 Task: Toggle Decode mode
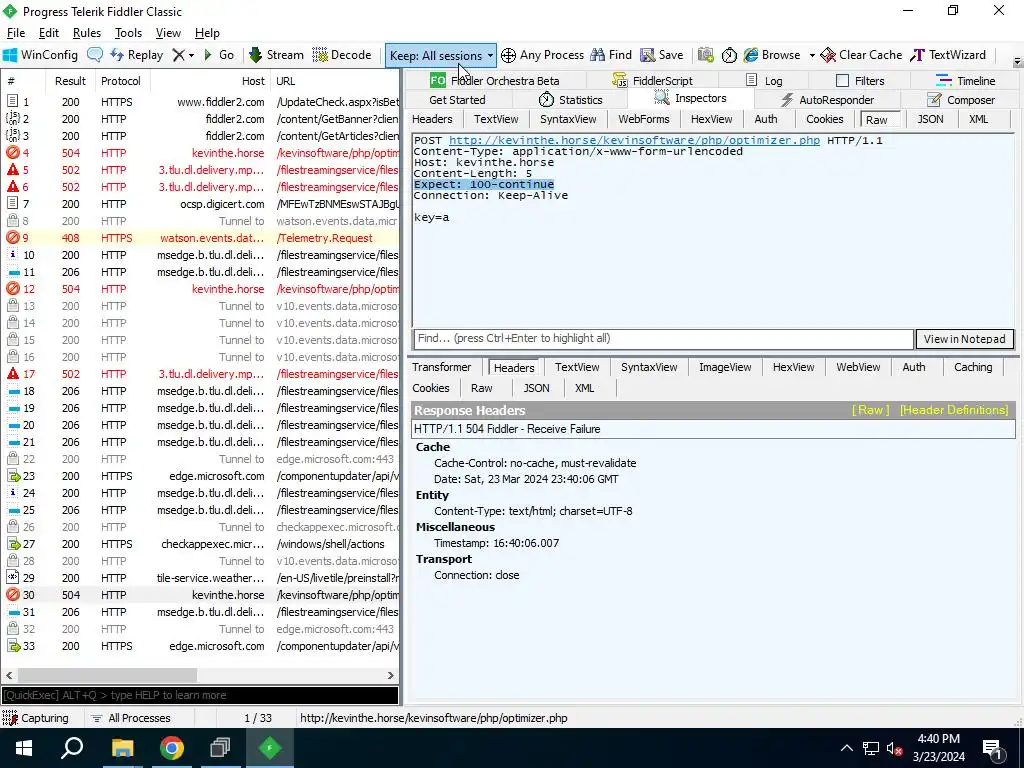[342, 55]
